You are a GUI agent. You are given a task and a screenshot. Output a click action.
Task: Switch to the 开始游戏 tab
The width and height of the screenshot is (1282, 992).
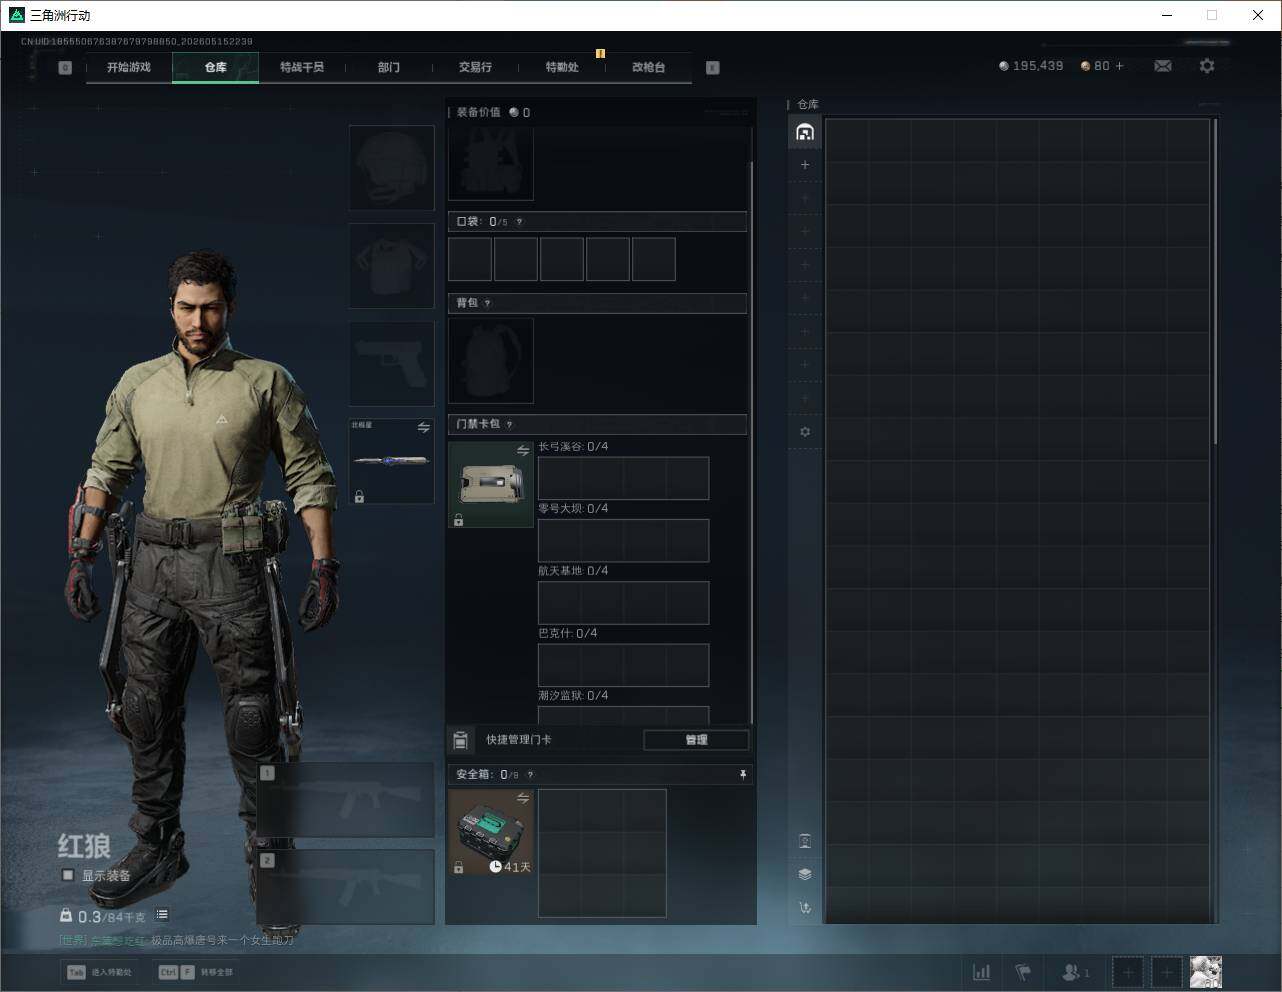[129, 67]
